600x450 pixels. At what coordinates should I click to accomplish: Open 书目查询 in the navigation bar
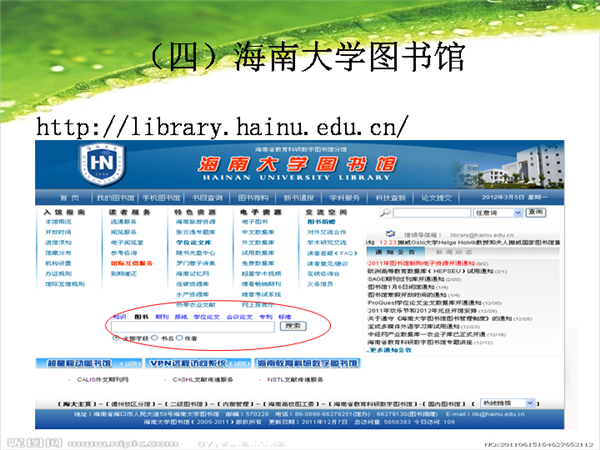coord(207,198)
